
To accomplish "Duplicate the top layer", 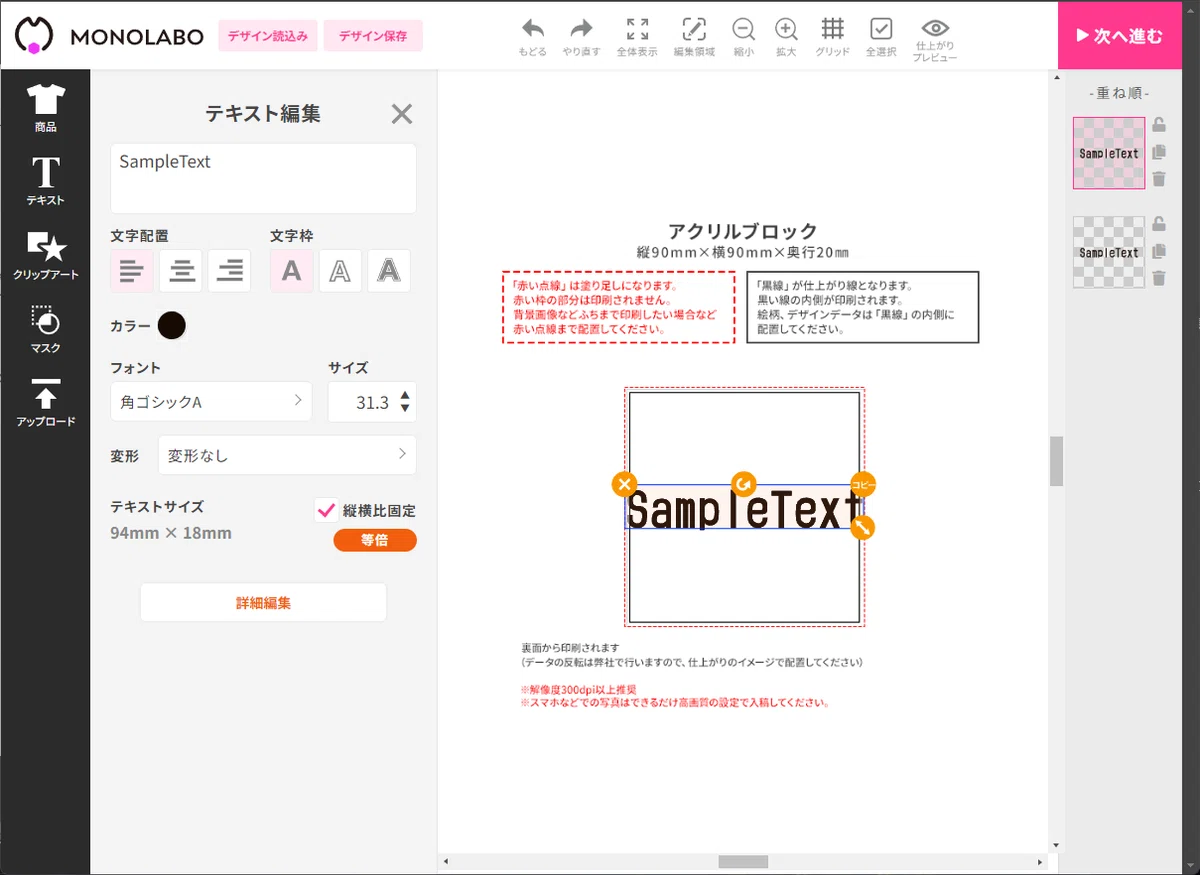I will [1159, 152].
